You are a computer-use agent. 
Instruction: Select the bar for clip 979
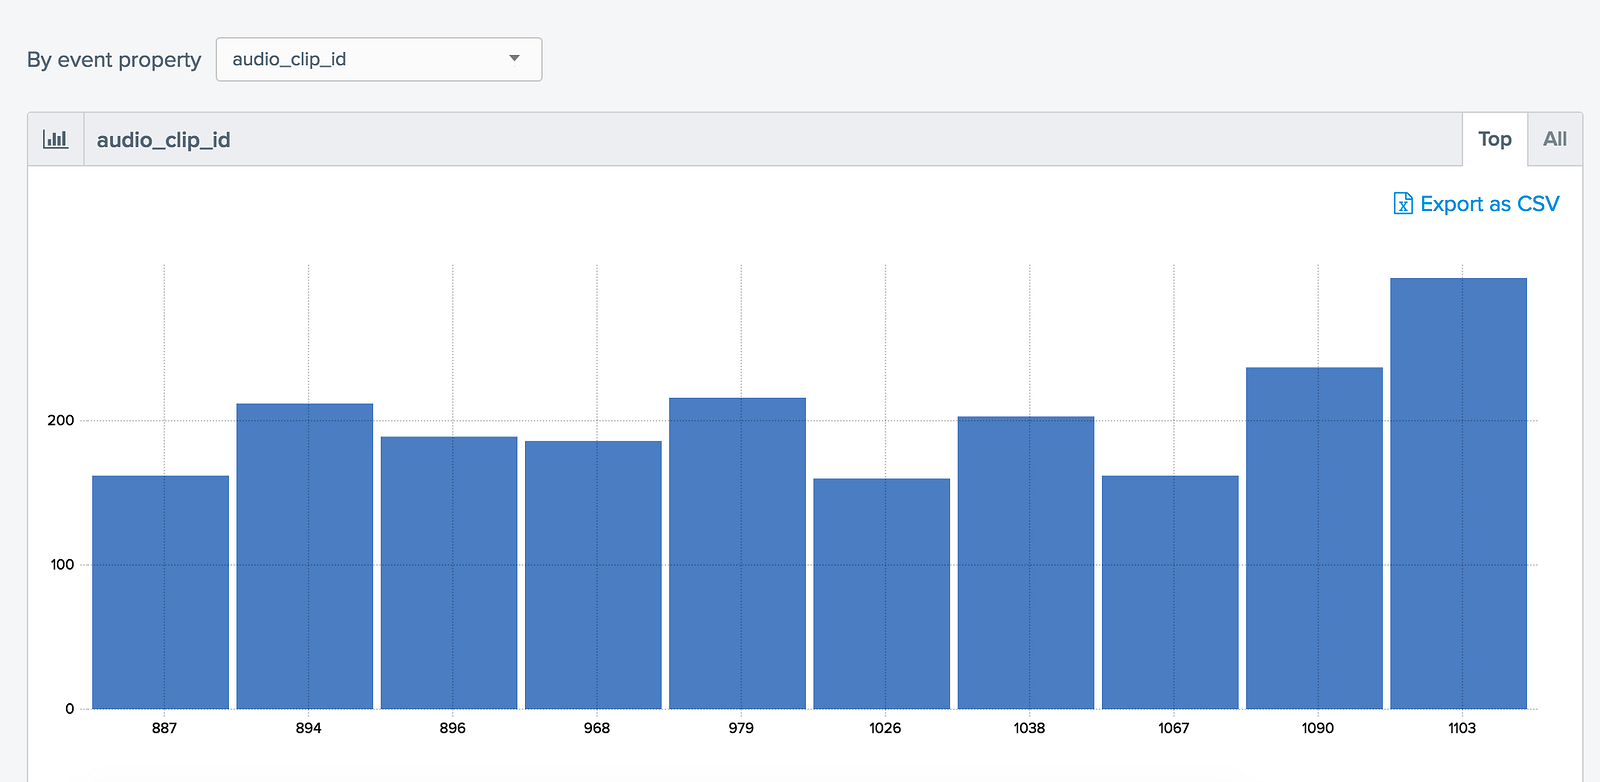pos(737,553)
